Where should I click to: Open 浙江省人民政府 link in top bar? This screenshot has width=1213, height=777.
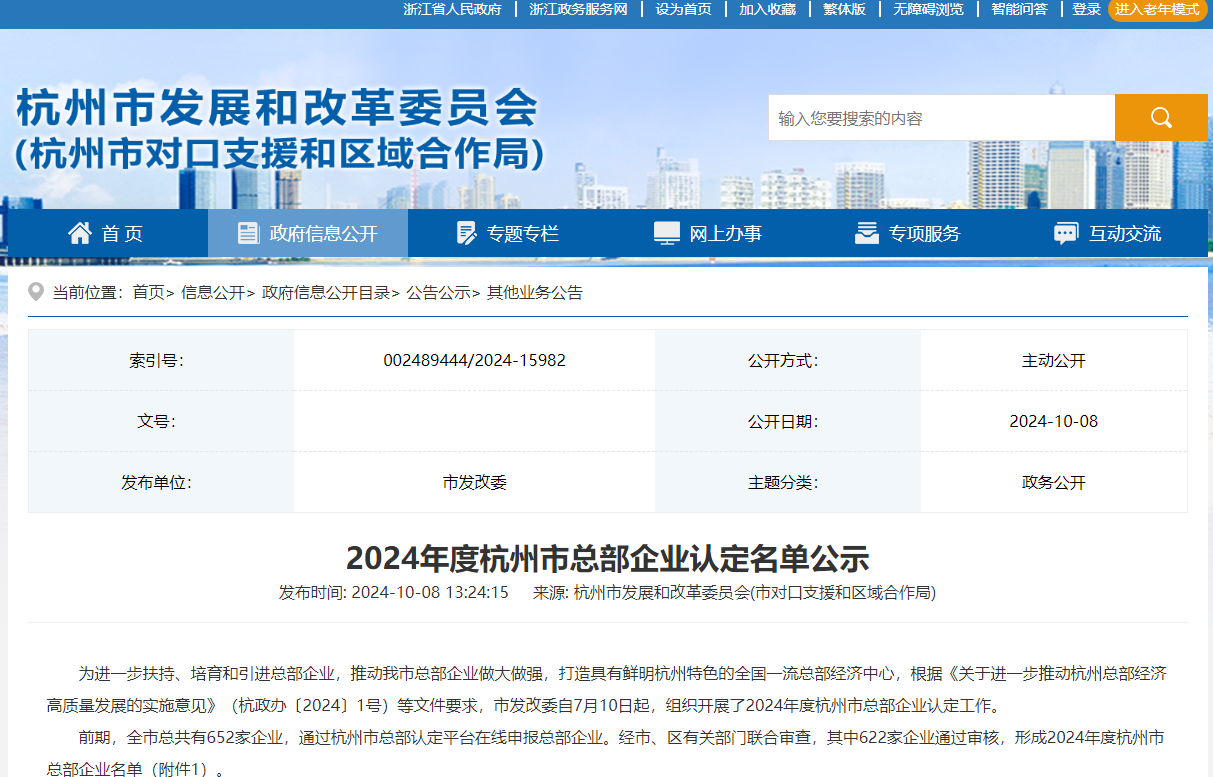(x=452, y=9)
